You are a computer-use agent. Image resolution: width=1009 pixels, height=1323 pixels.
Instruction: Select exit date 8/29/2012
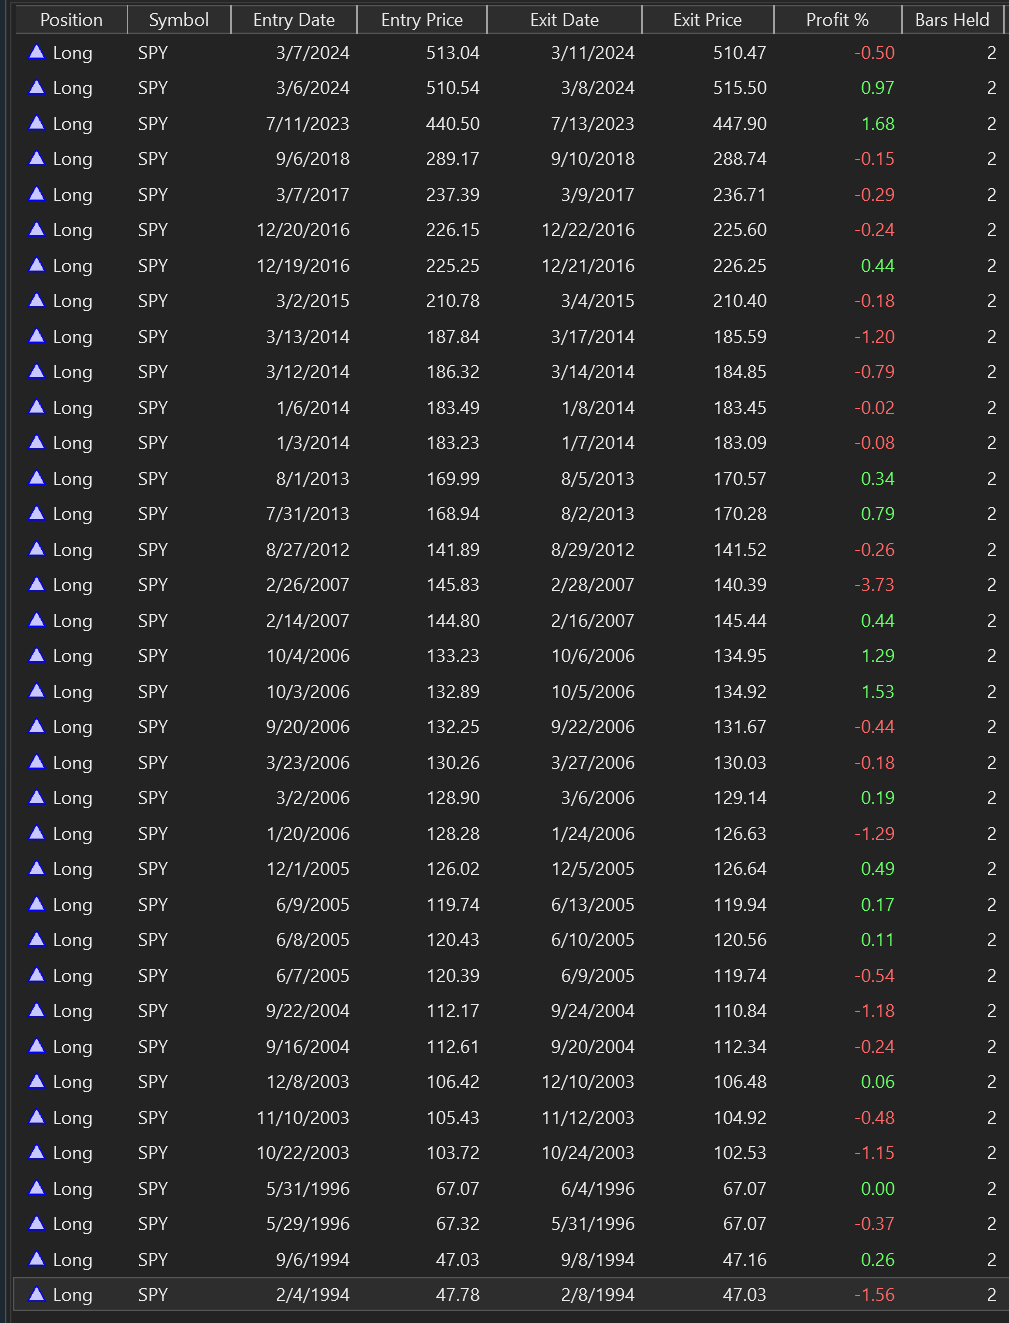click(x=592, y=550)
